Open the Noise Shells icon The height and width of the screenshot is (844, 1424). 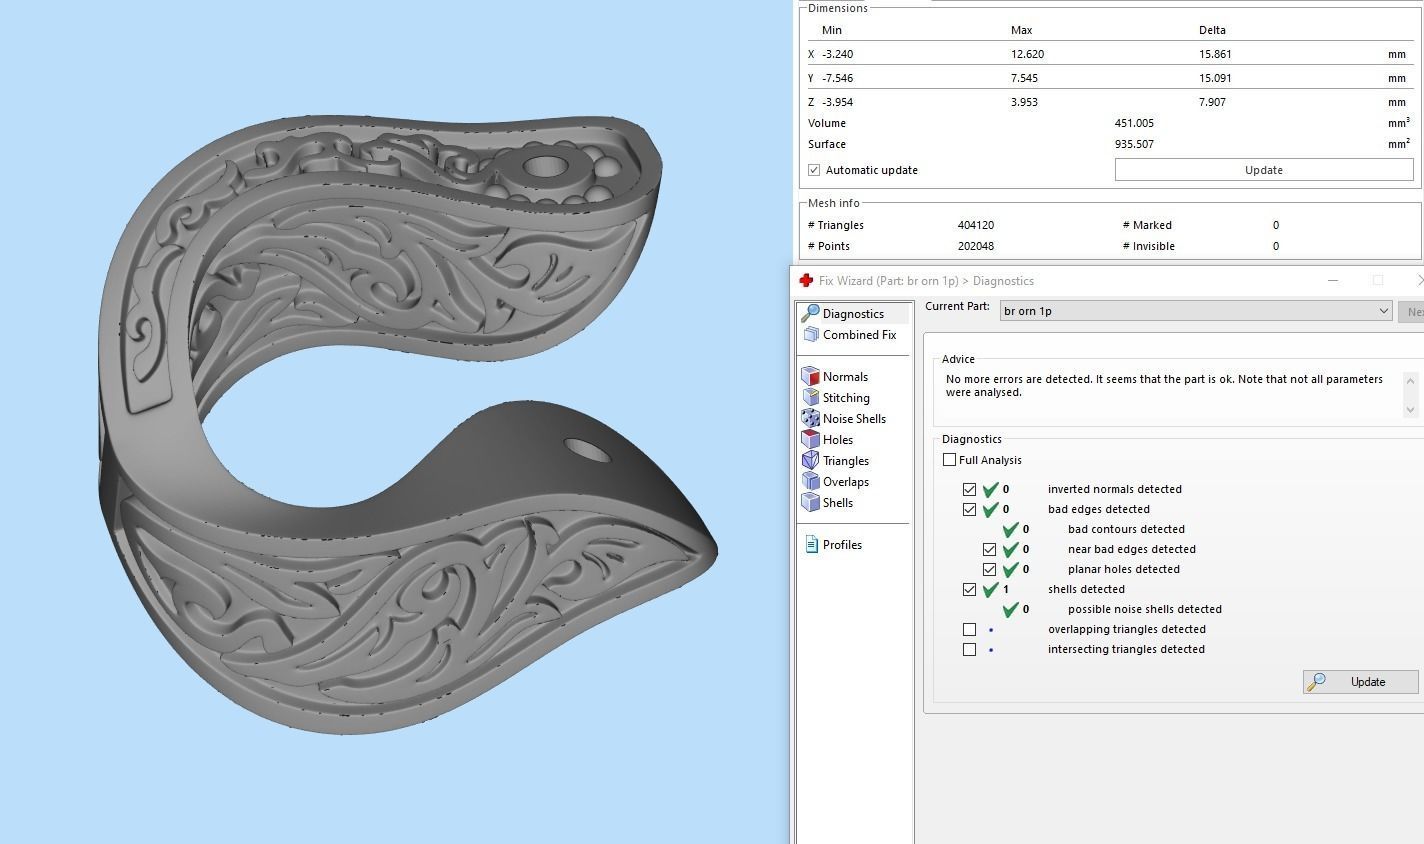click(810, 419)
